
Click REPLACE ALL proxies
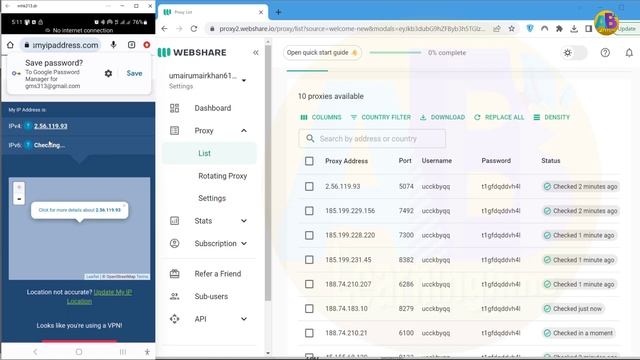(499, 118)
